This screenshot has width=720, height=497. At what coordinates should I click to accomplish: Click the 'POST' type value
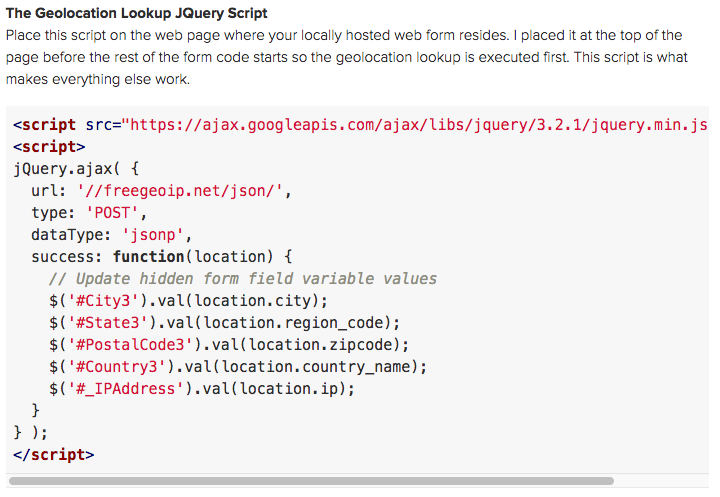112,212
